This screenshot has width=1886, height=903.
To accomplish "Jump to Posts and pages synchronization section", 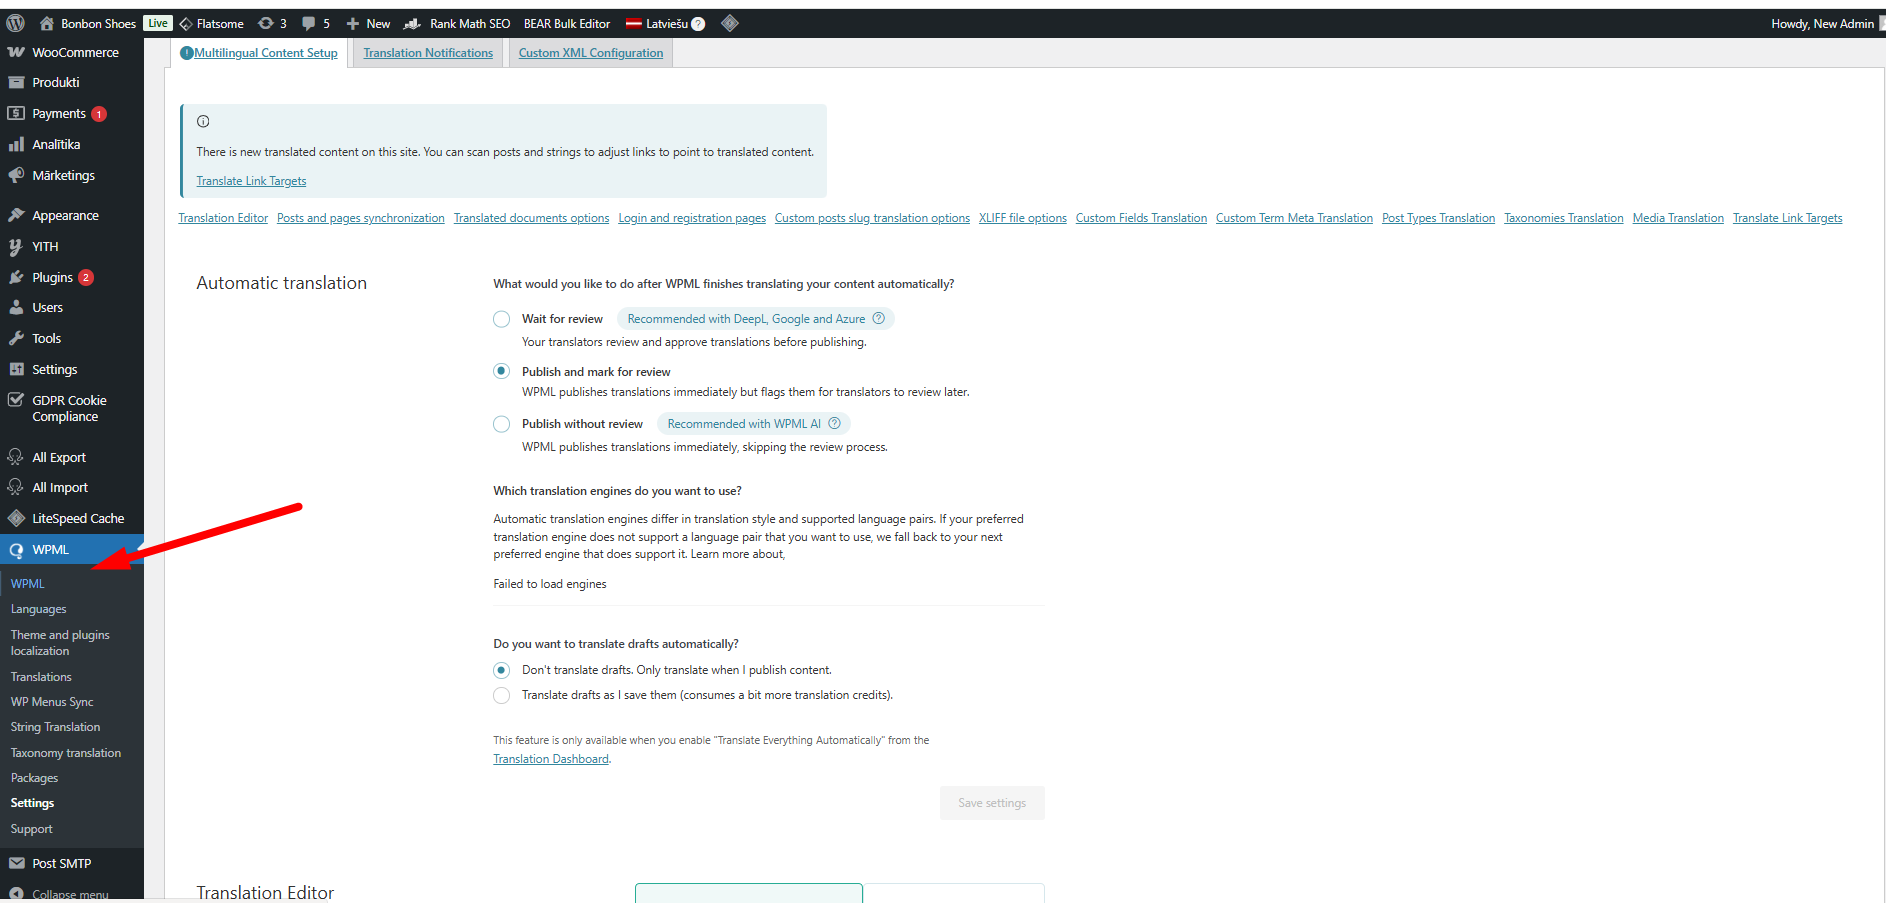I will coord(361,218).
